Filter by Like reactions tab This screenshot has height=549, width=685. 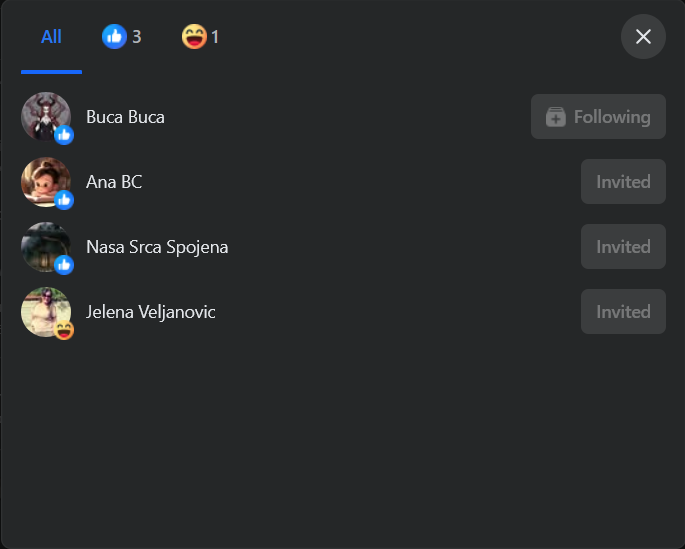(121, 37)
